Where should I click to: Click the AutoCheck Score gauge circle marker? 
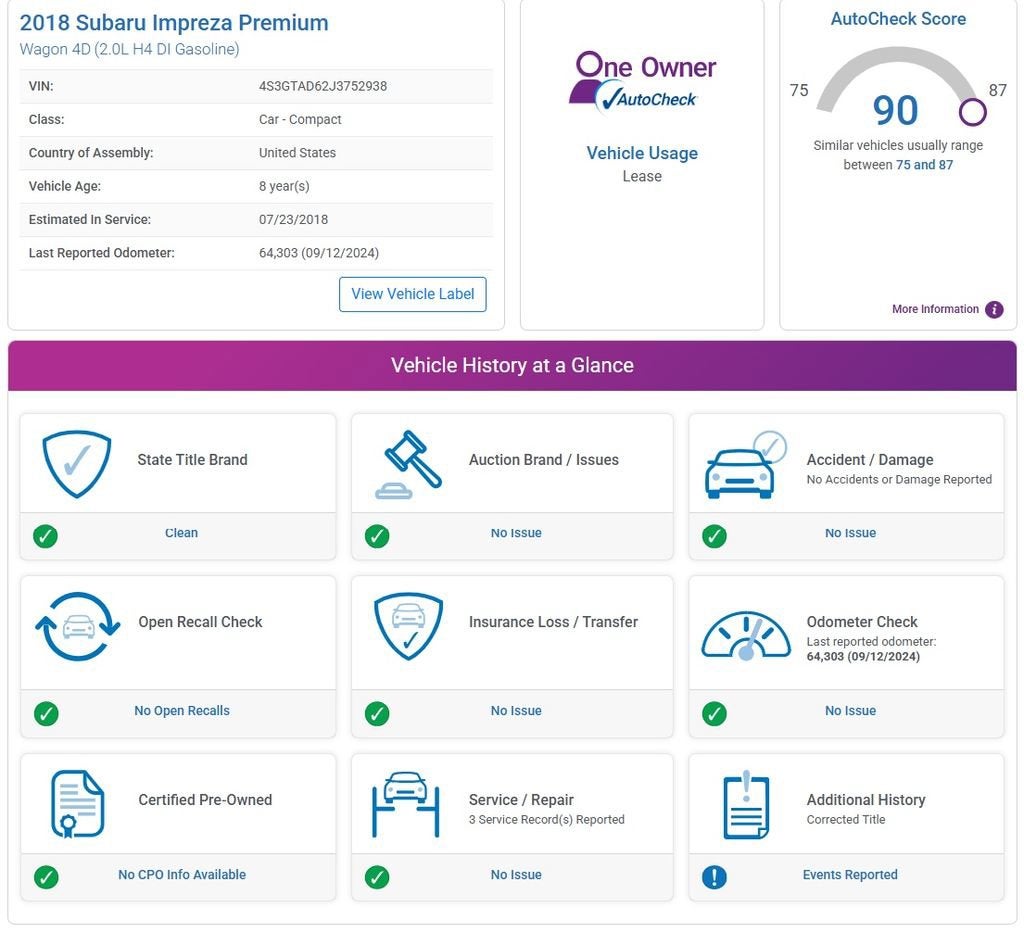[x=972, y=112]
